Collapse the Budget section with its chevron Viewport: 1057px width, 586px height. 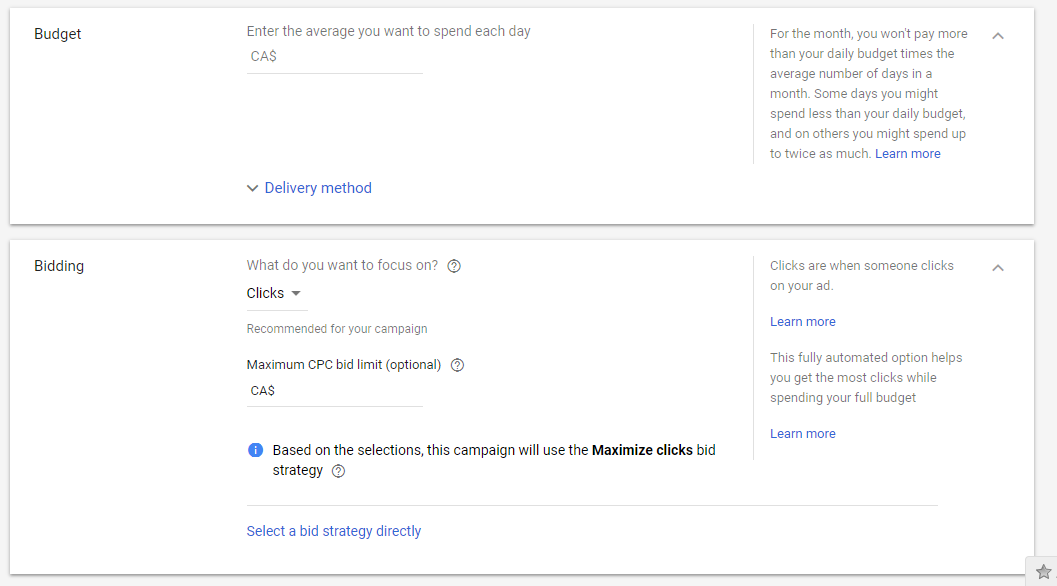click(998, 36)
